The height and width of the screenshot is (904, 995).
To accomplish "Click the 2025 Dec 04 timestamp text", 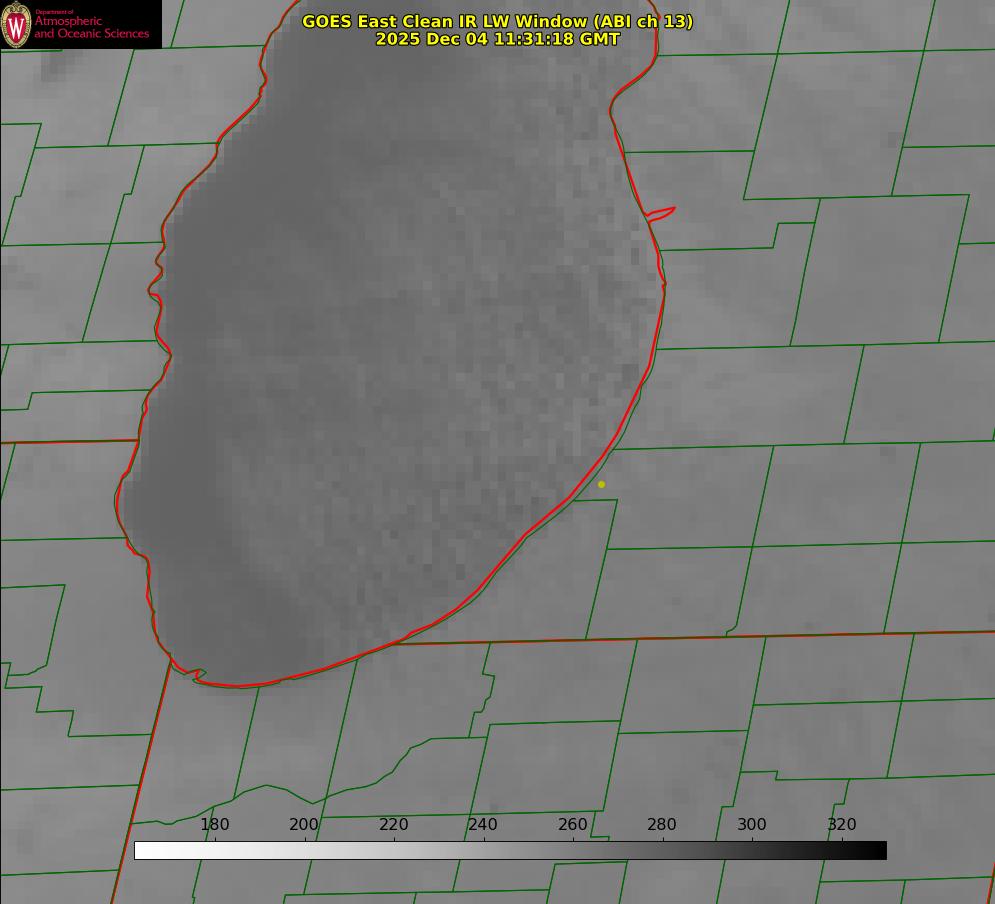I will click(x=498, y=39).
